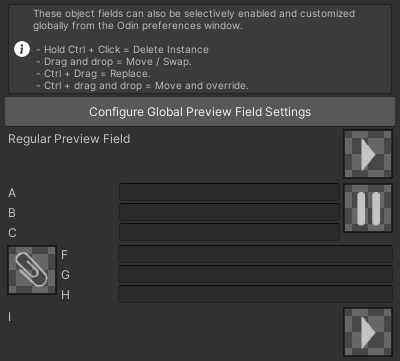This screenshot has width=400, height=361.
Task: Open Configure Global Preview Field Settings
Action: click(200, 112)
